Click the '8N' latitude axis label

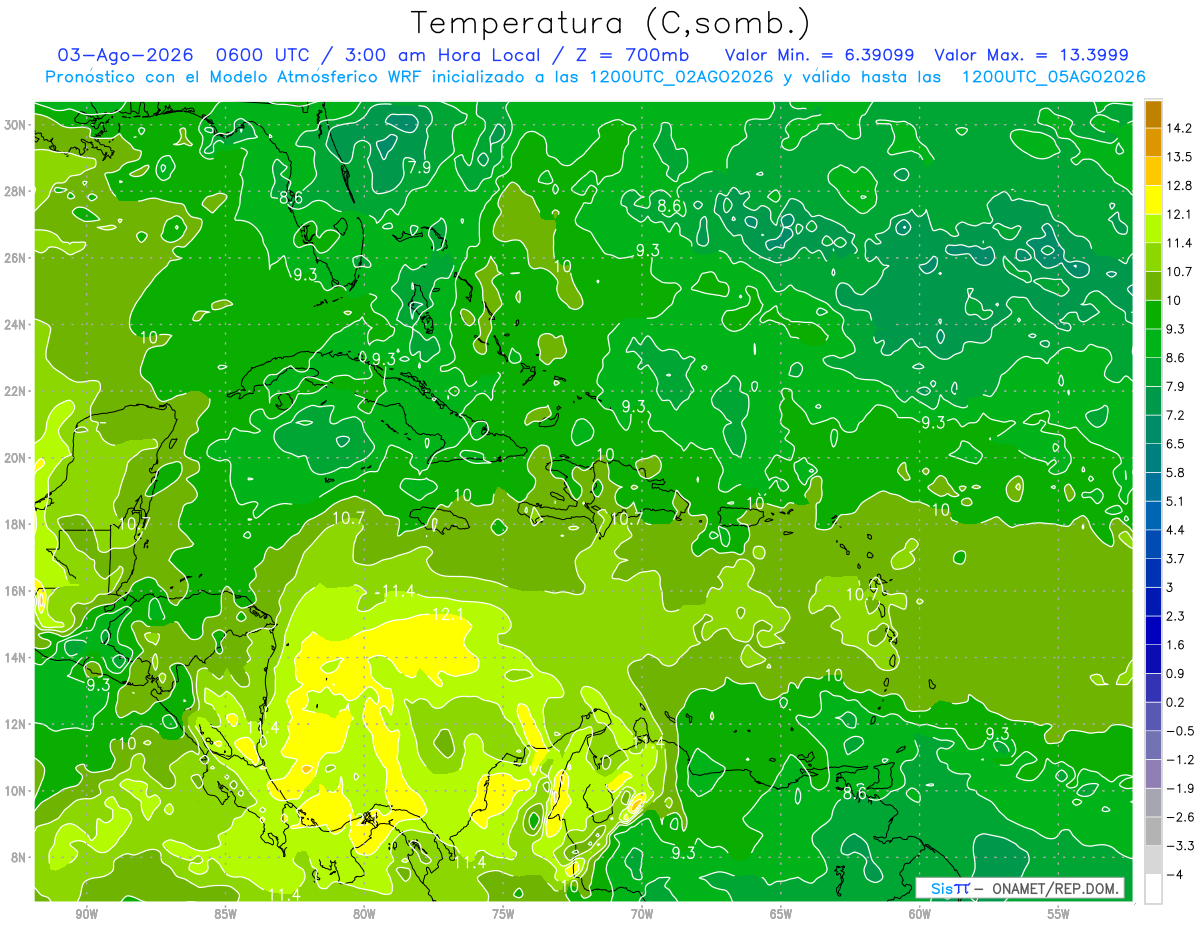19,857
